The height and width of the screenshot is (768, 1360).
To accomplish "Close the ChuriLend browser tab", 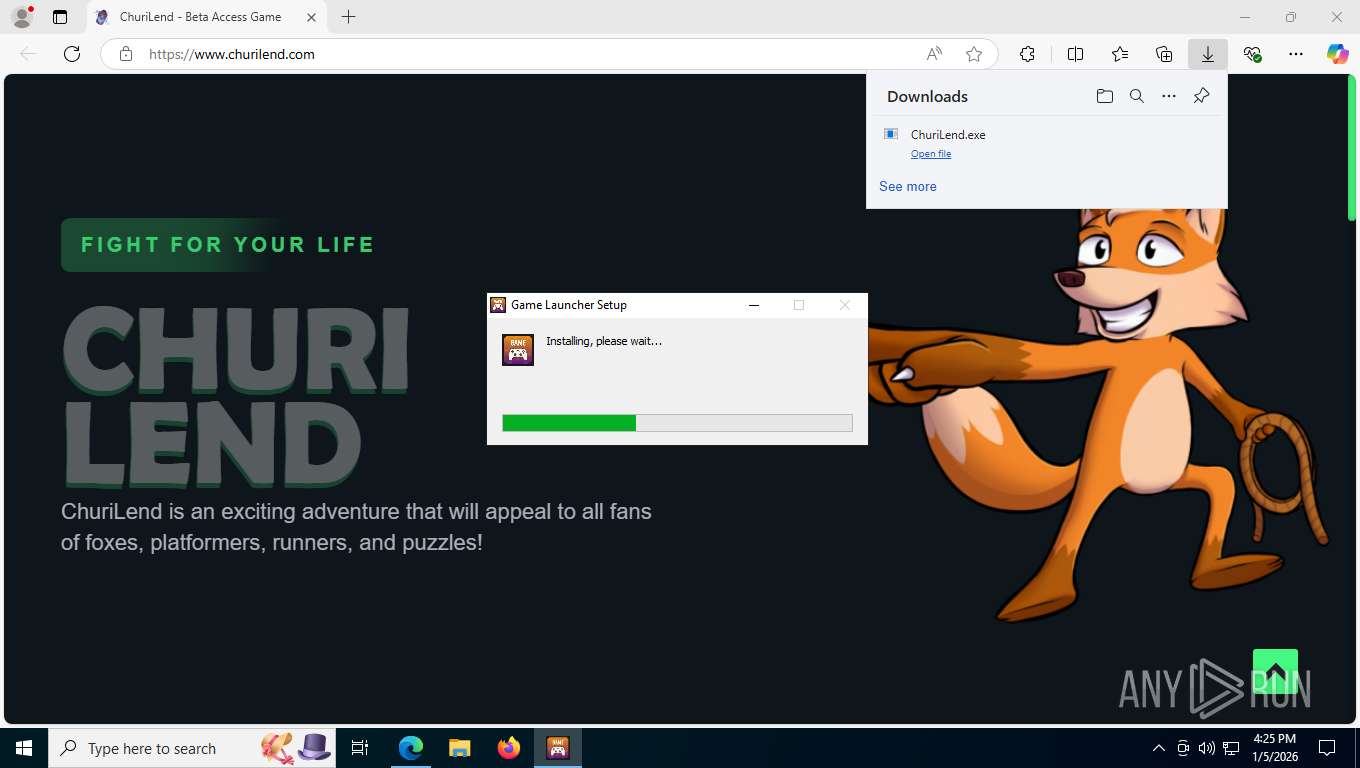I will click(311, 17).
